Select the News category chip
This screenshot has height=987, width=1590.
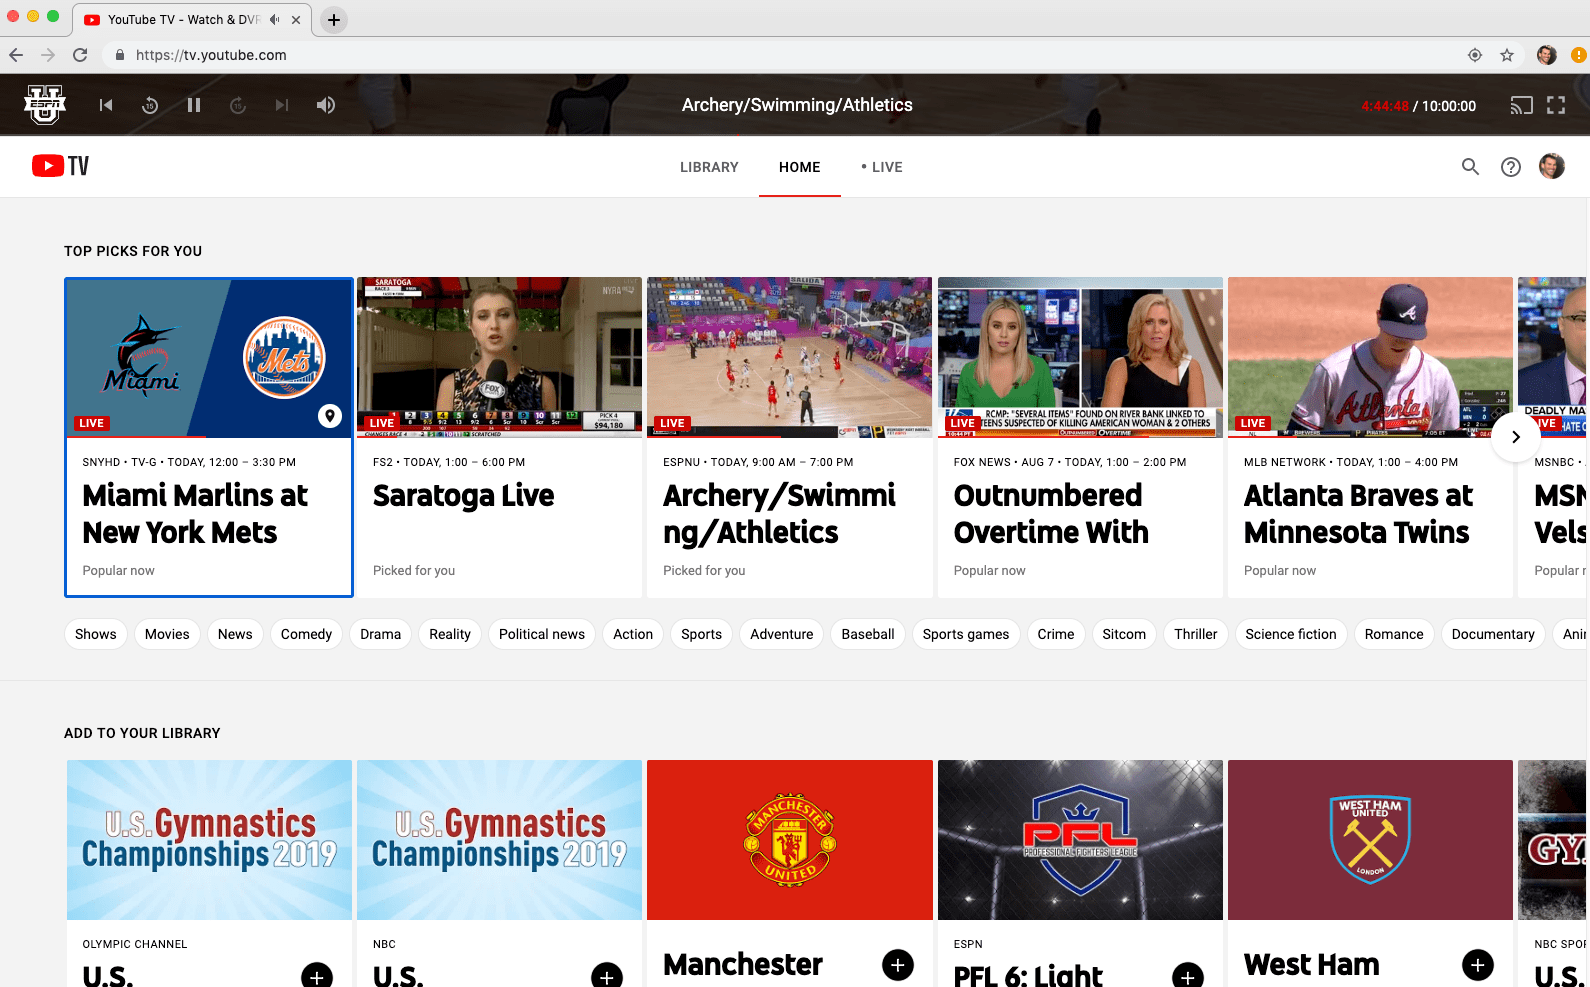tap(235, 634)
